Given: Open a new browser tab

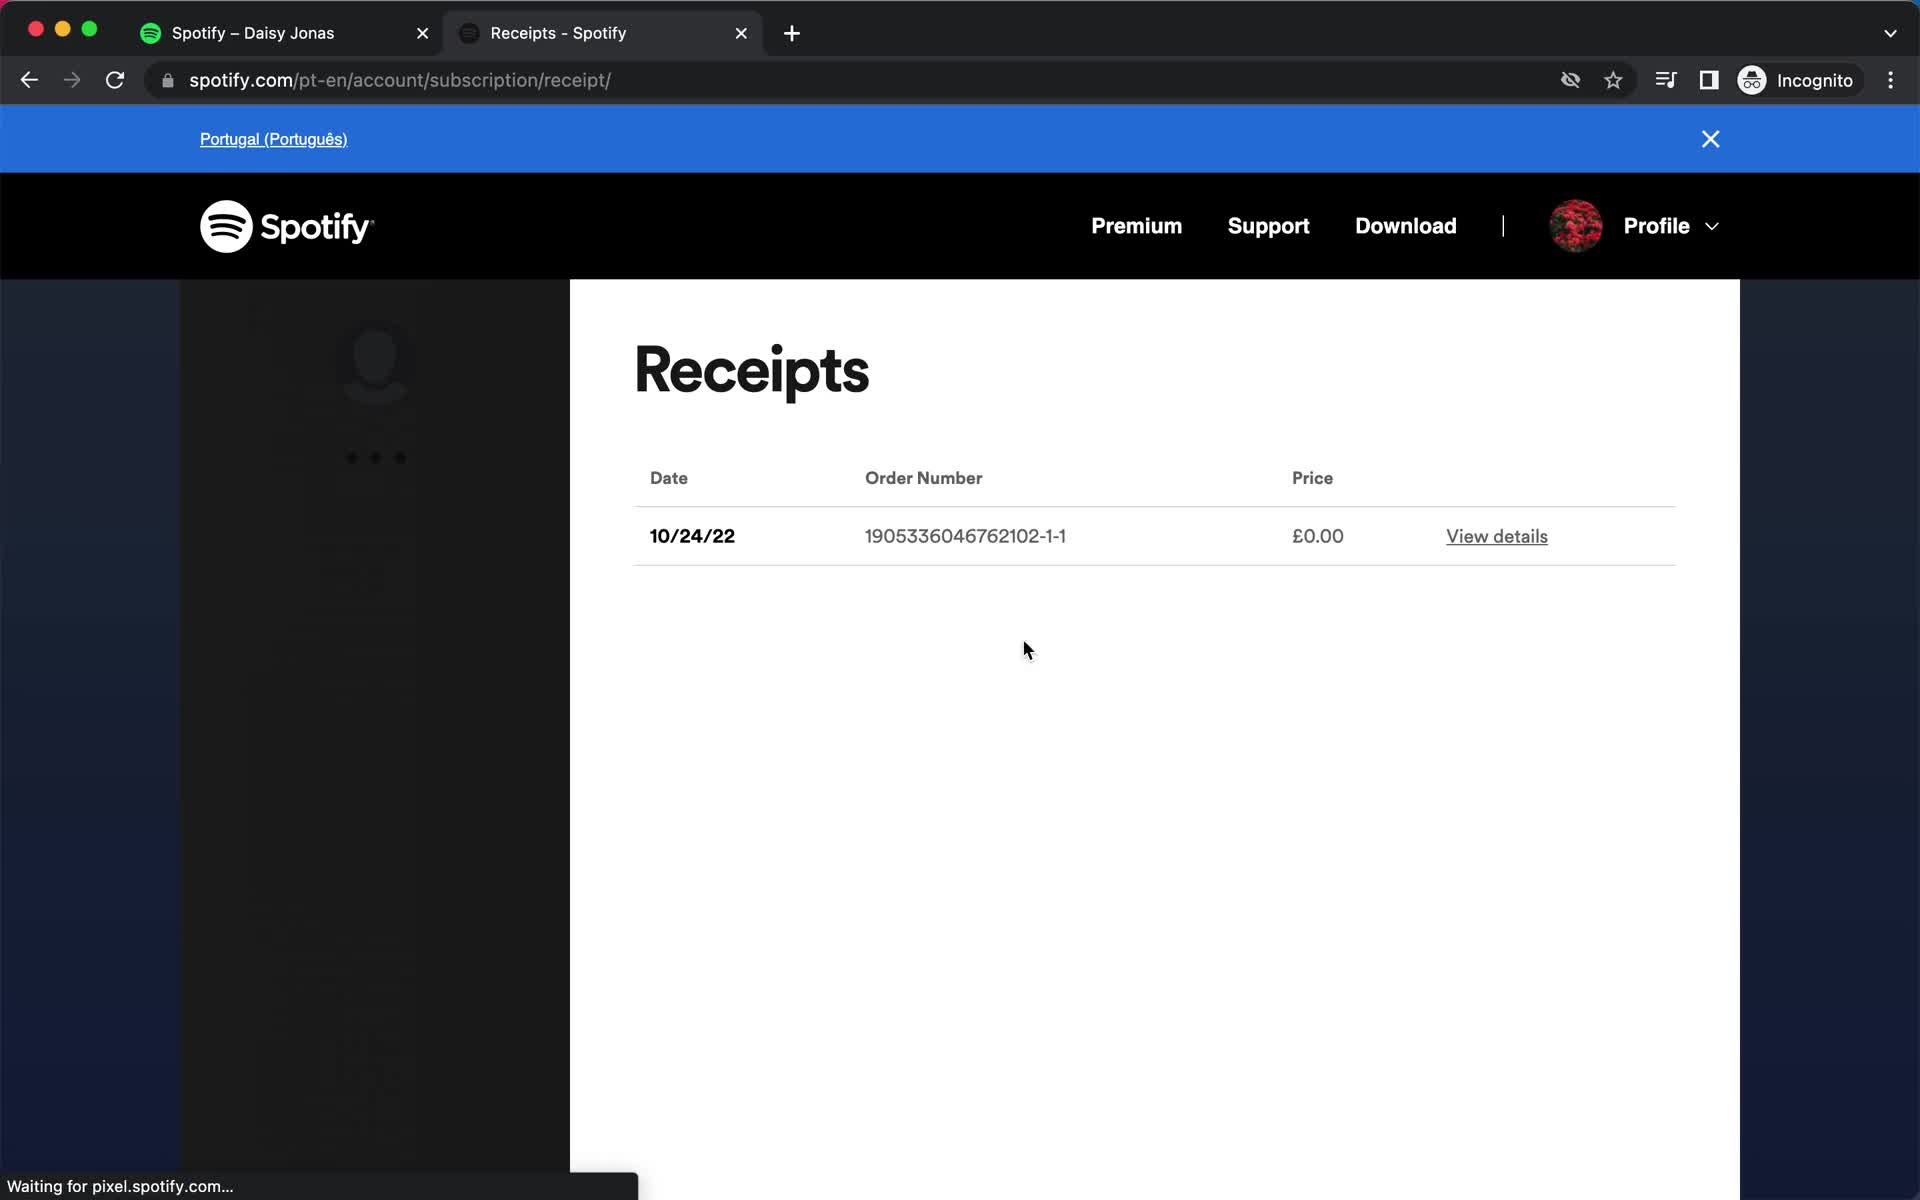Looking at the screenshot, I should [792, 33].
